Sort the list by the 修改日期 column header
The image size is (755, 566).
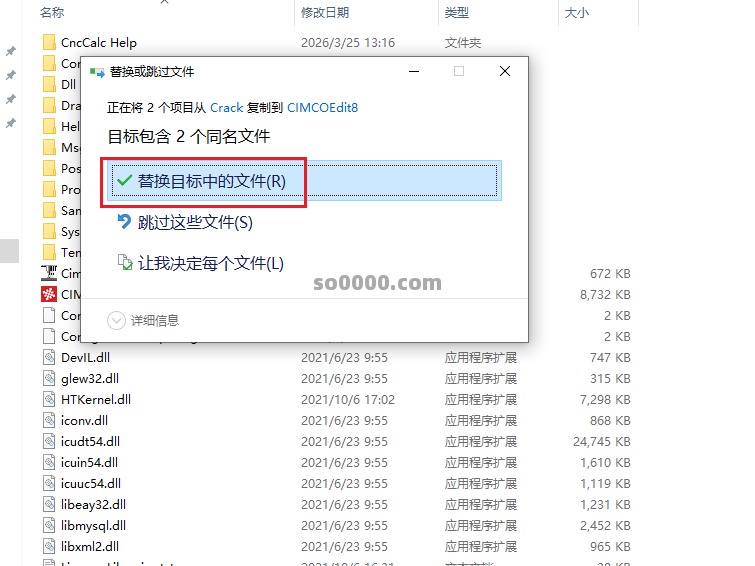pyautogui.click(x=325, y=13)
